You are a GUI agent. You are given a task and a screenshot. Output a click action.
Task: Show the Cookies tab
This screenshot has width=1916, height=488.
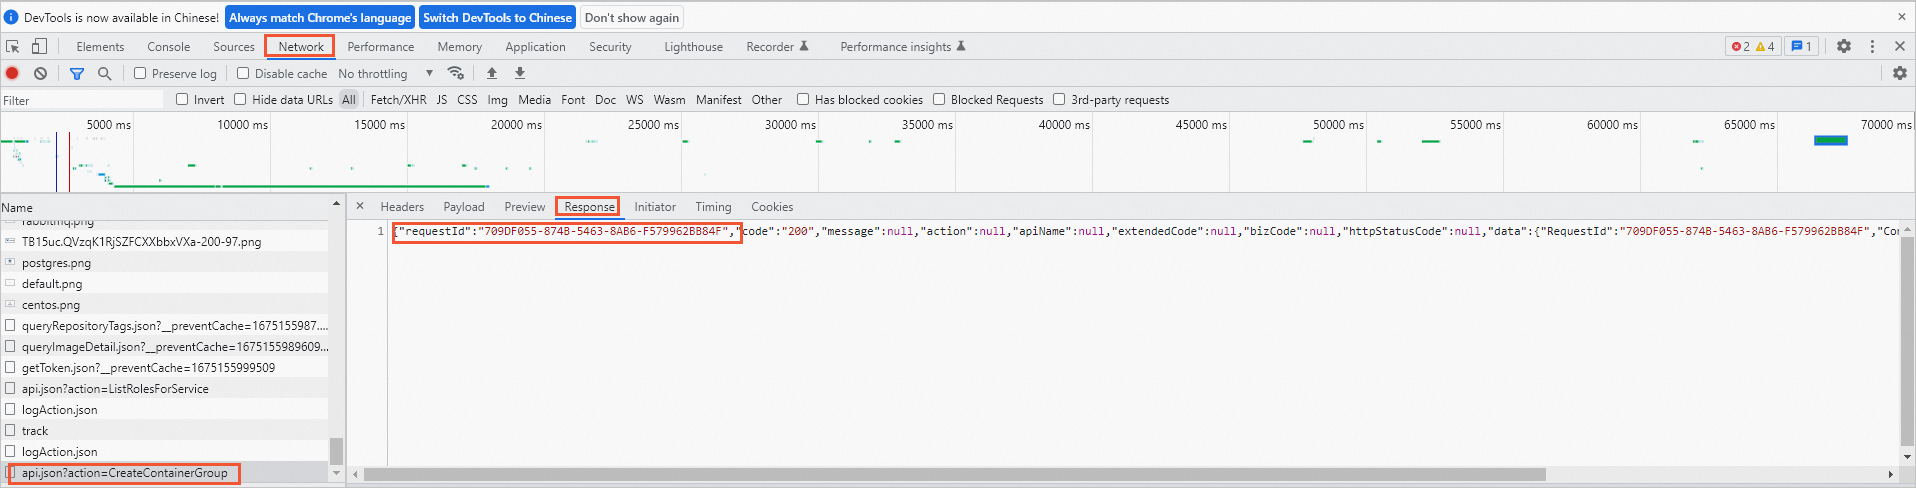pos(772,207)
